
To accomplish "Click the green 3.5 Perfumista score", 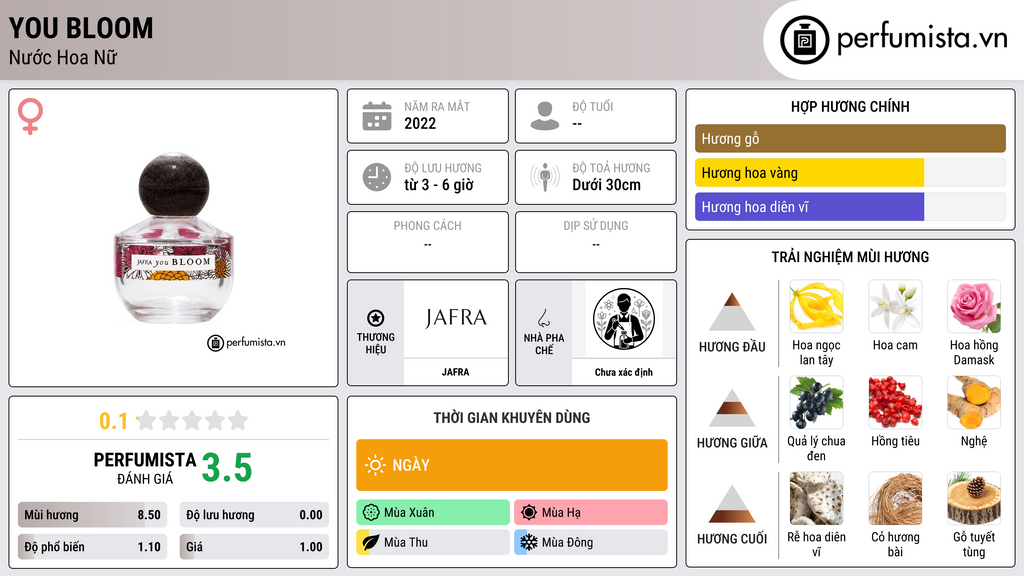I will 227,468.
